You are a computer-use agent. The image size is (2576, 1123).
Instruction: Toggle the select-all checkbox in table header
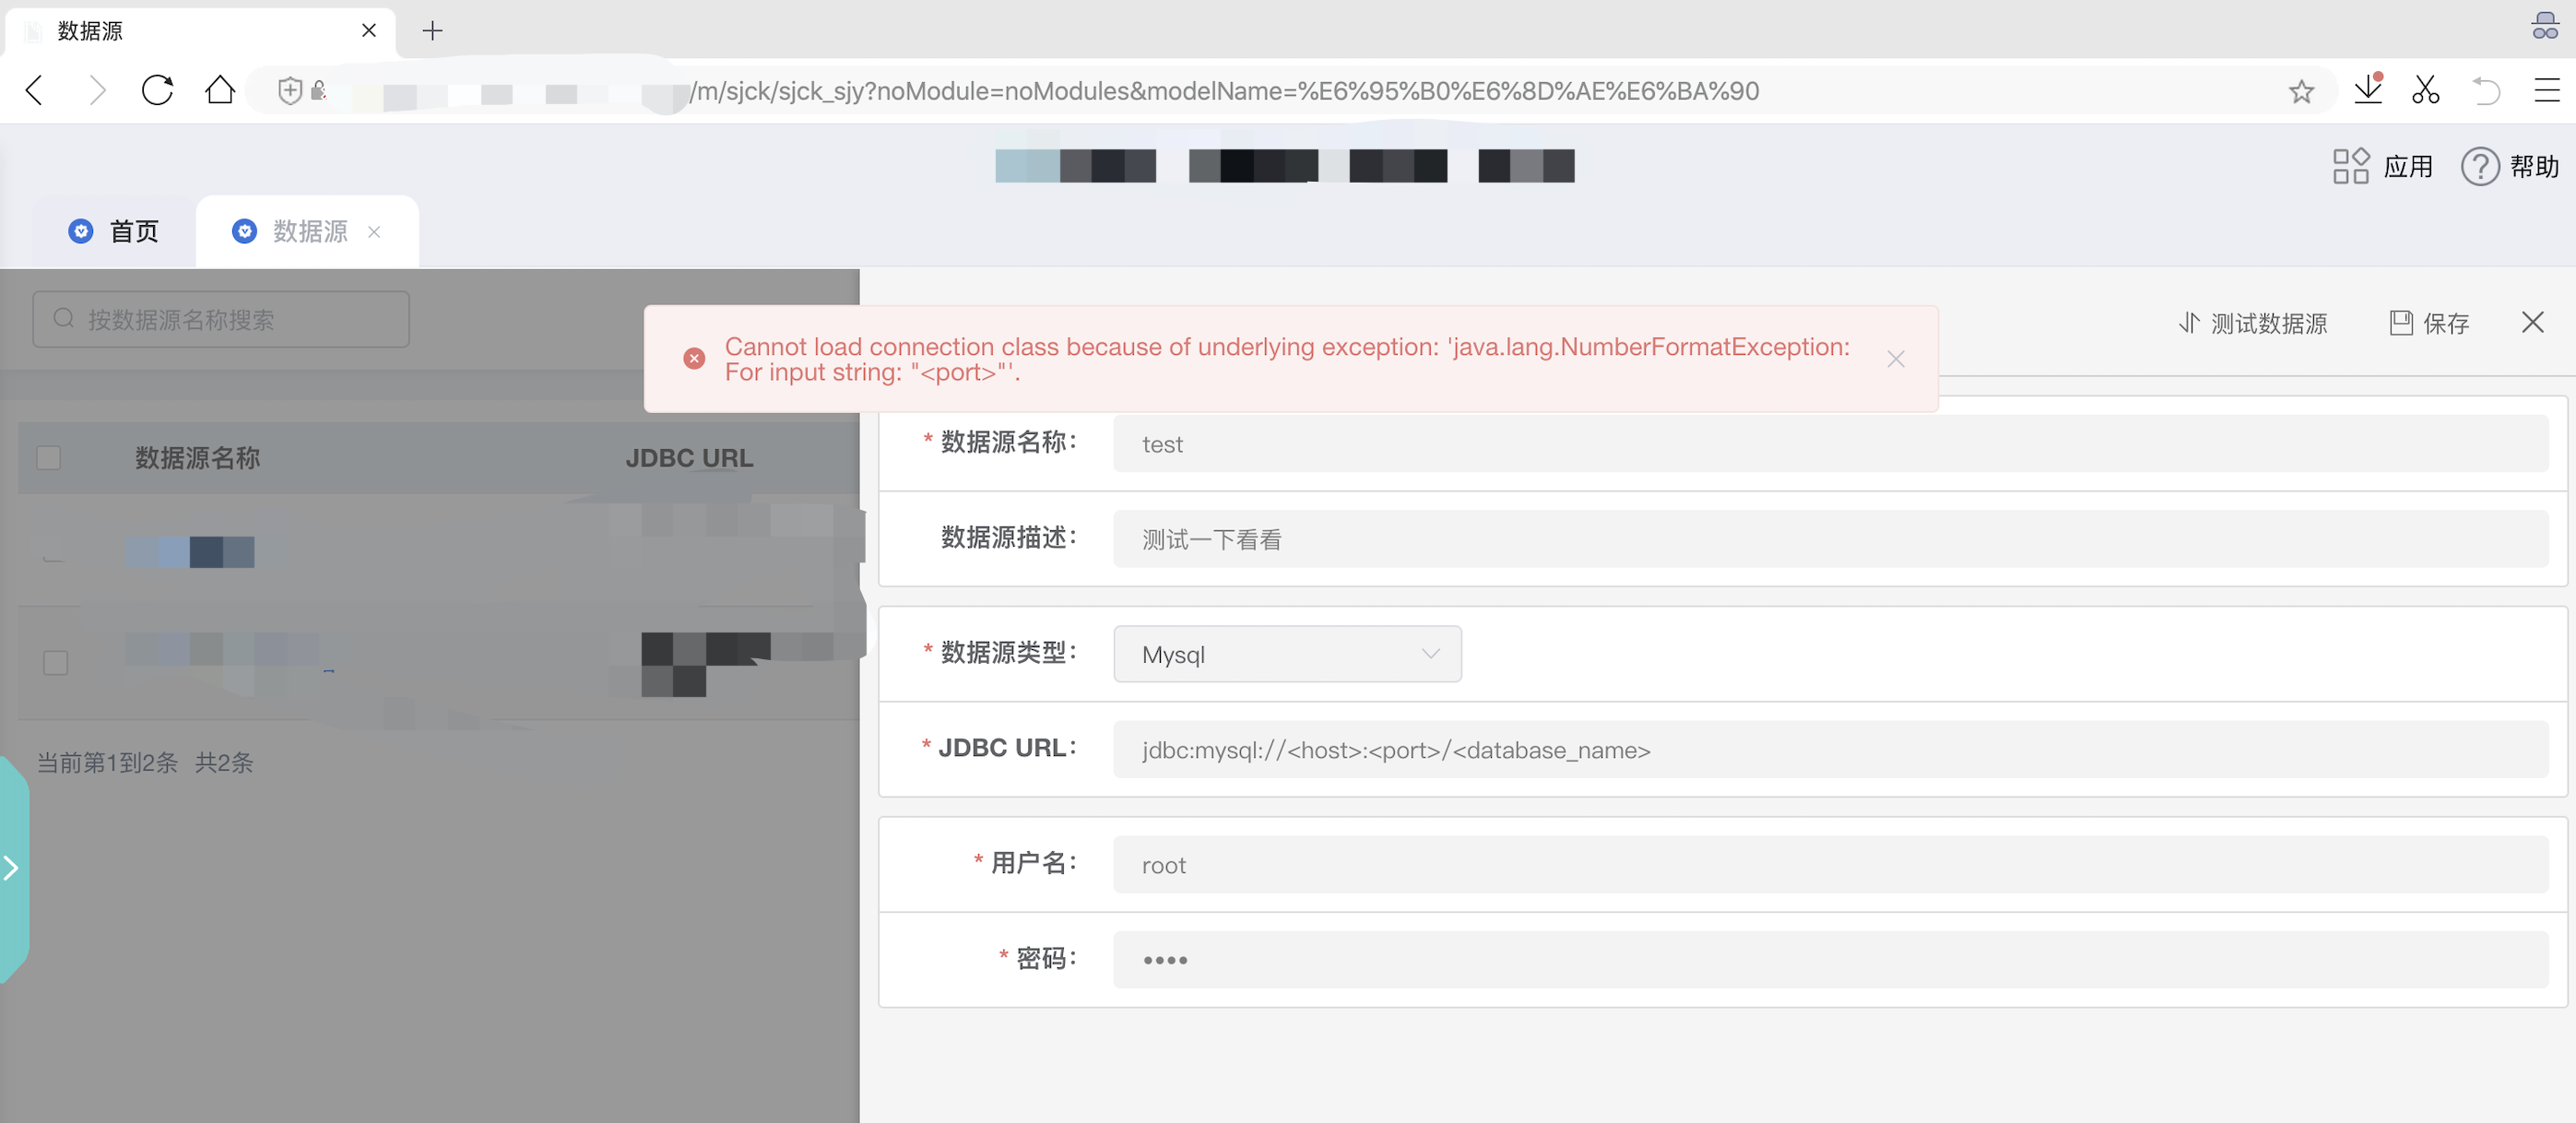tap(48, 458)
